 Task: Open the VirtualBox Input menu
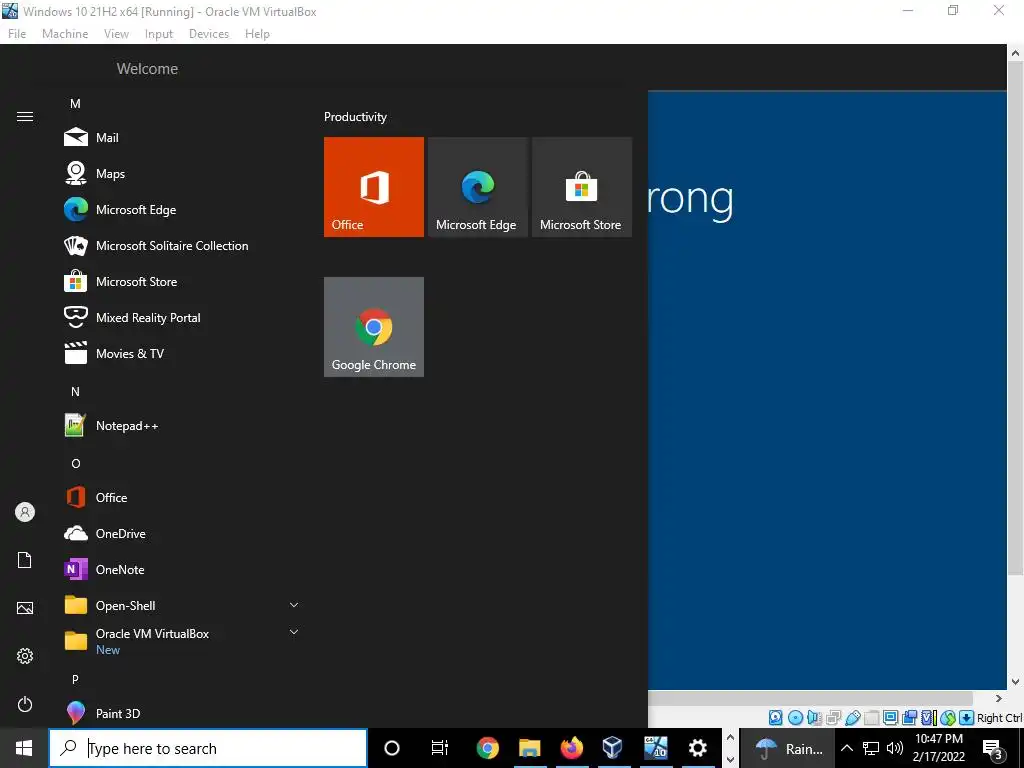(159, 34)
